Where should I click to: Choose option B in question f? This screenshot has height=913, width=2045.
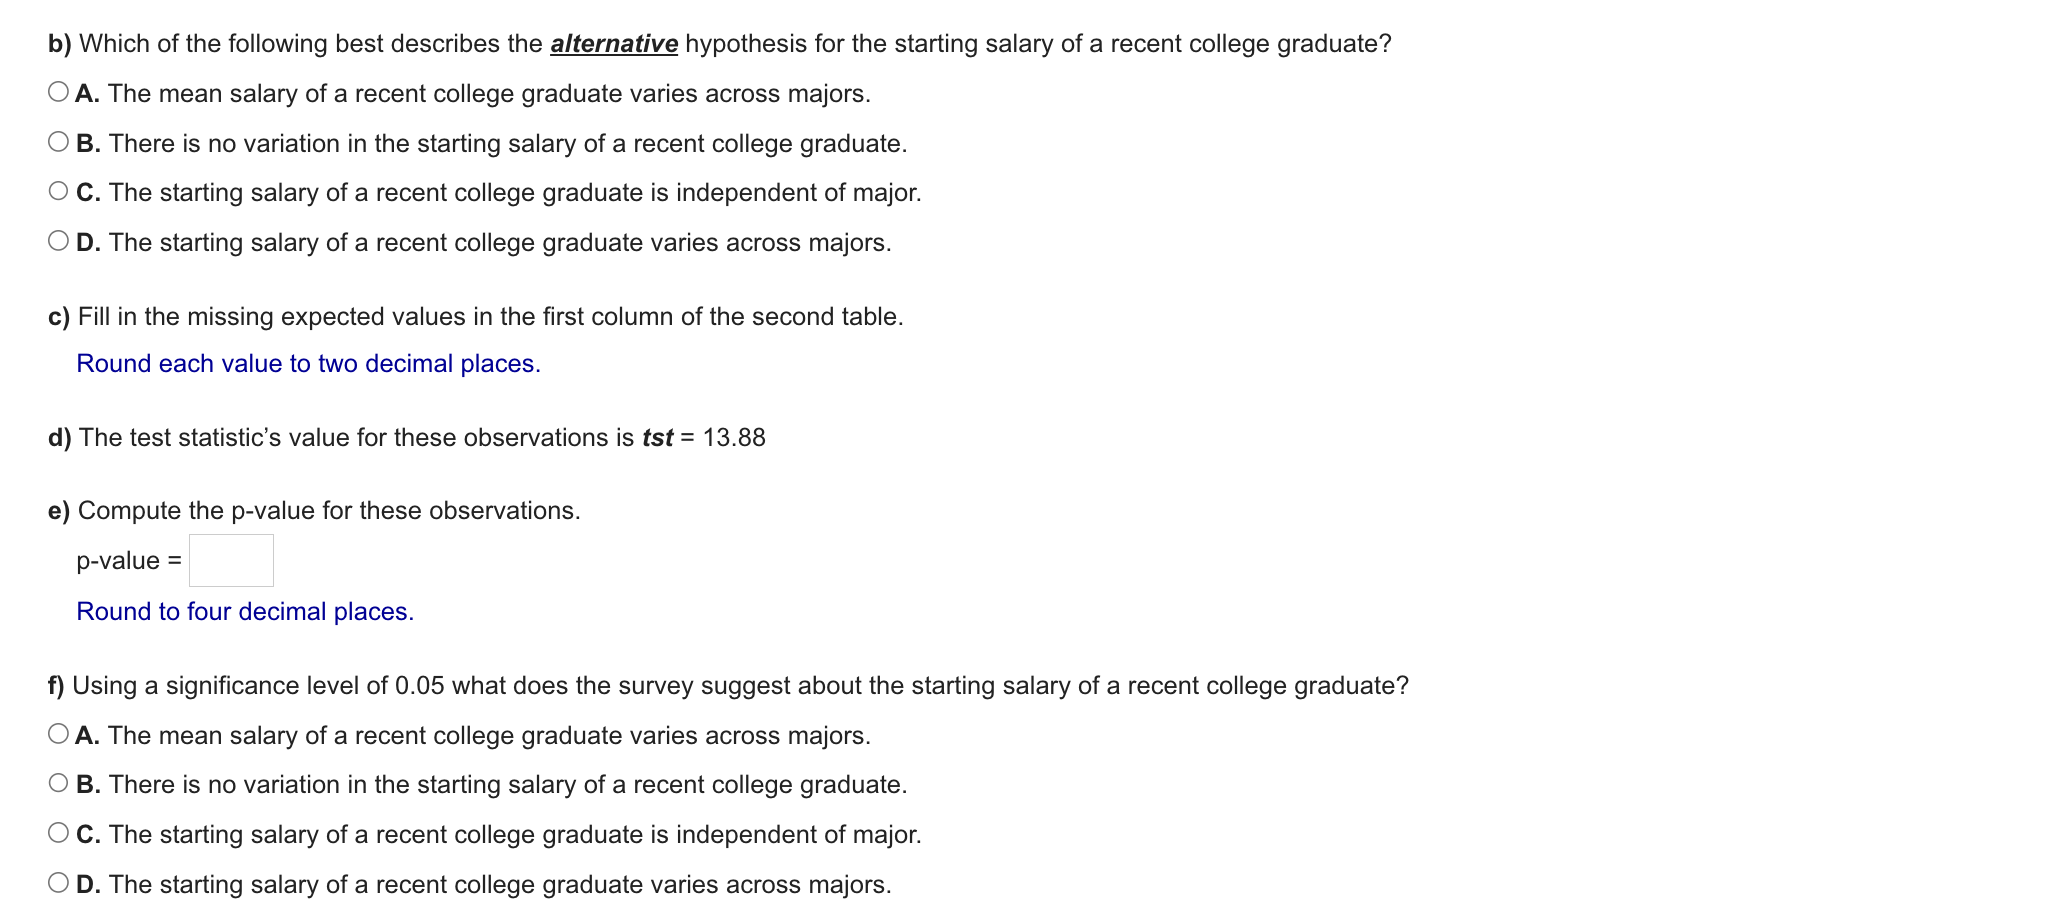click(x=57, y=782)
